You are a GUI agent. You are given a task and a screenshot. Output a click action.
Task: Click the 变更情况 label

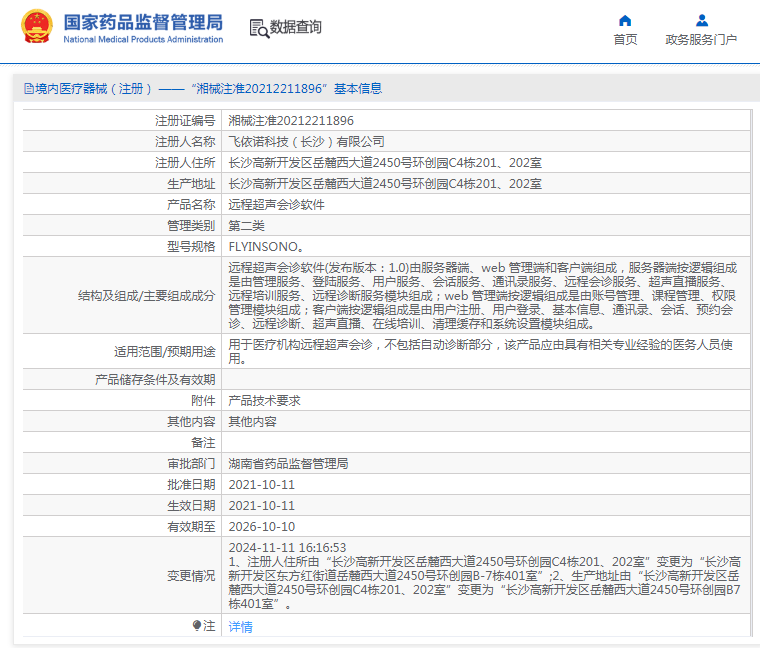(191, 576)
